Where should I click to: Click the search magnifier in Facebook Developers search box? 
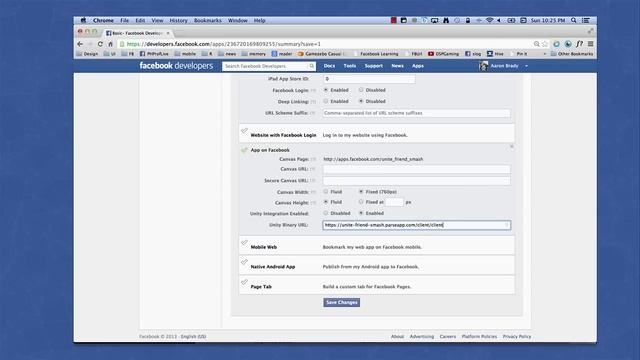click(x=311, y=66)
